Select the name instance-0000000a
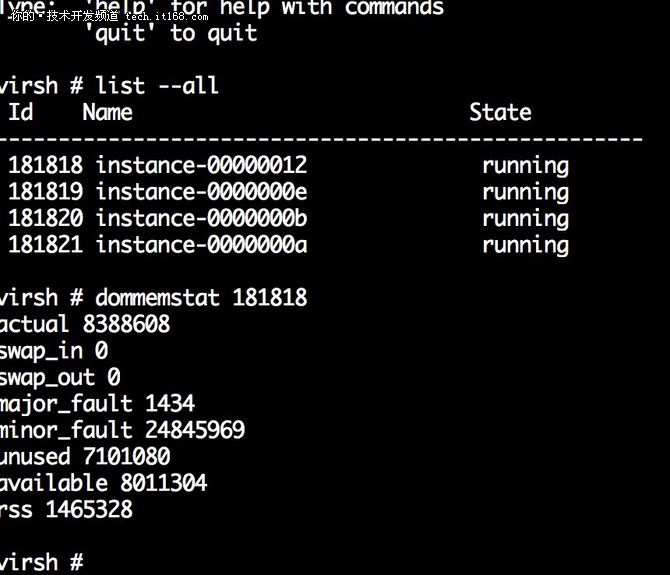Viewport: 670px width, 575px height. tap(201, 244)
